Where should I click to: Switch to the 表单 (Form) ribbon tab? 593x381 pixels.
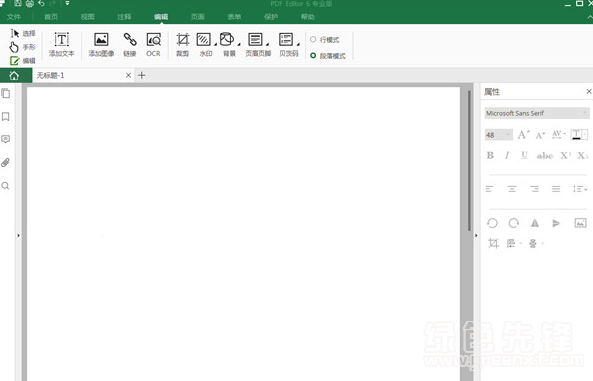(234, 17)
